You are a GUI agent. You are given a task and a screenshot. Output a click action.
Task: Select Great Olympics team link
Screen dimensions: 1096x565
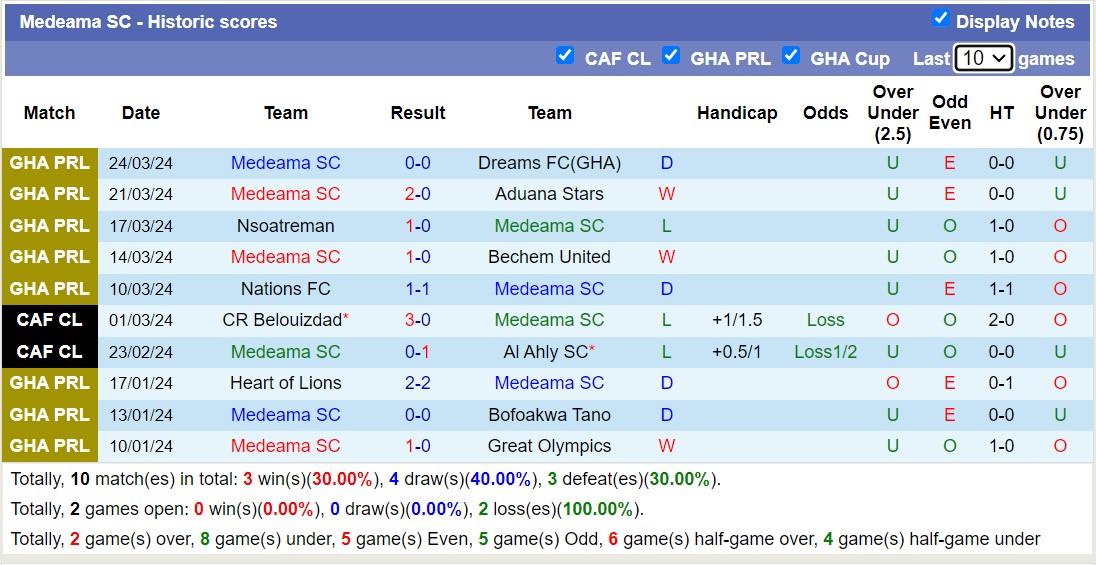point(549,446)
